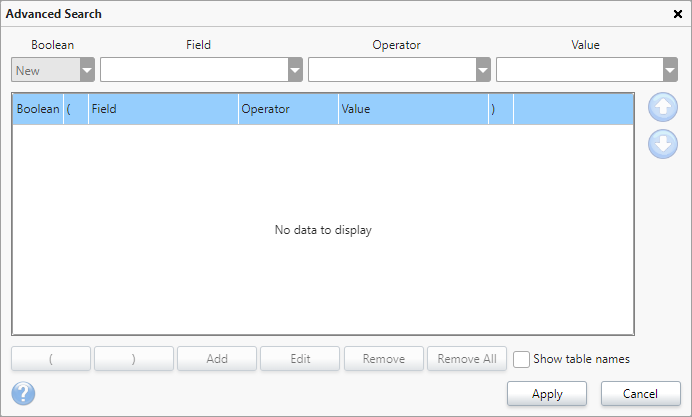This screenshot has width=692, height=417.
Task: Click the Cancel button
Action: coord(640,394)
